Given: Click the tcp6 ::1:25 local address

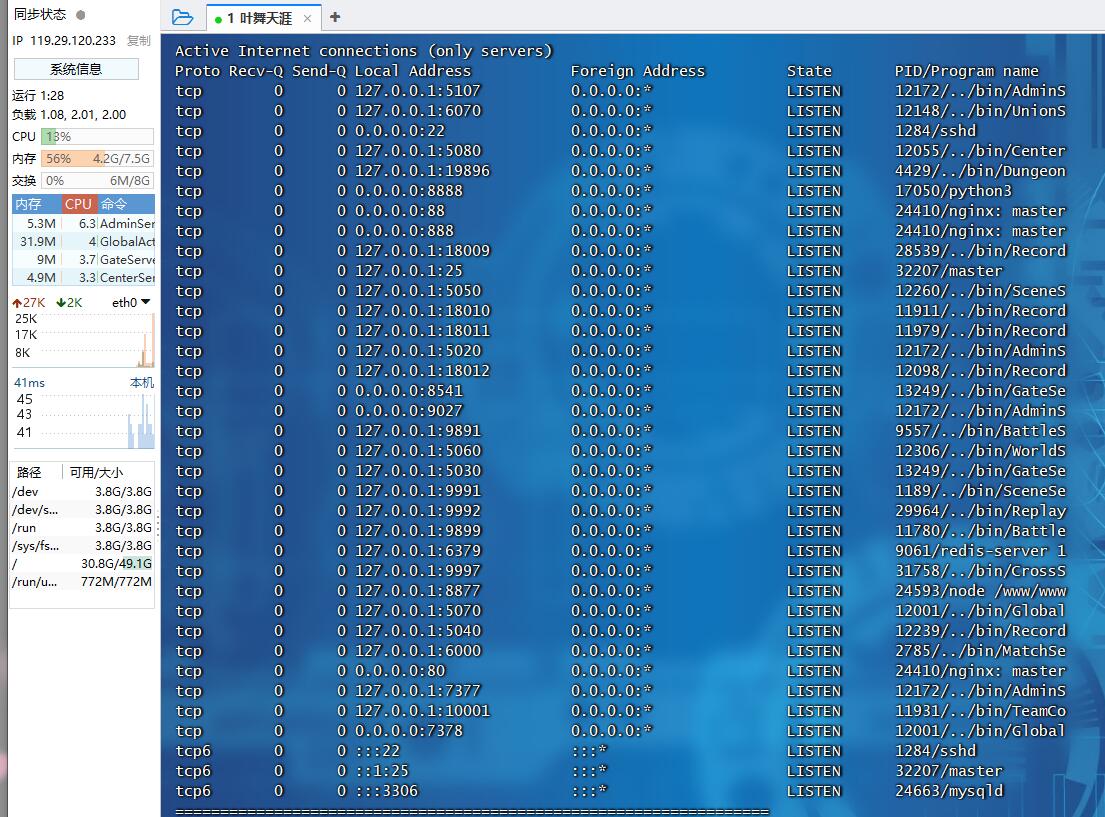Looking at the screenshot, I should [x=381, y=771].
